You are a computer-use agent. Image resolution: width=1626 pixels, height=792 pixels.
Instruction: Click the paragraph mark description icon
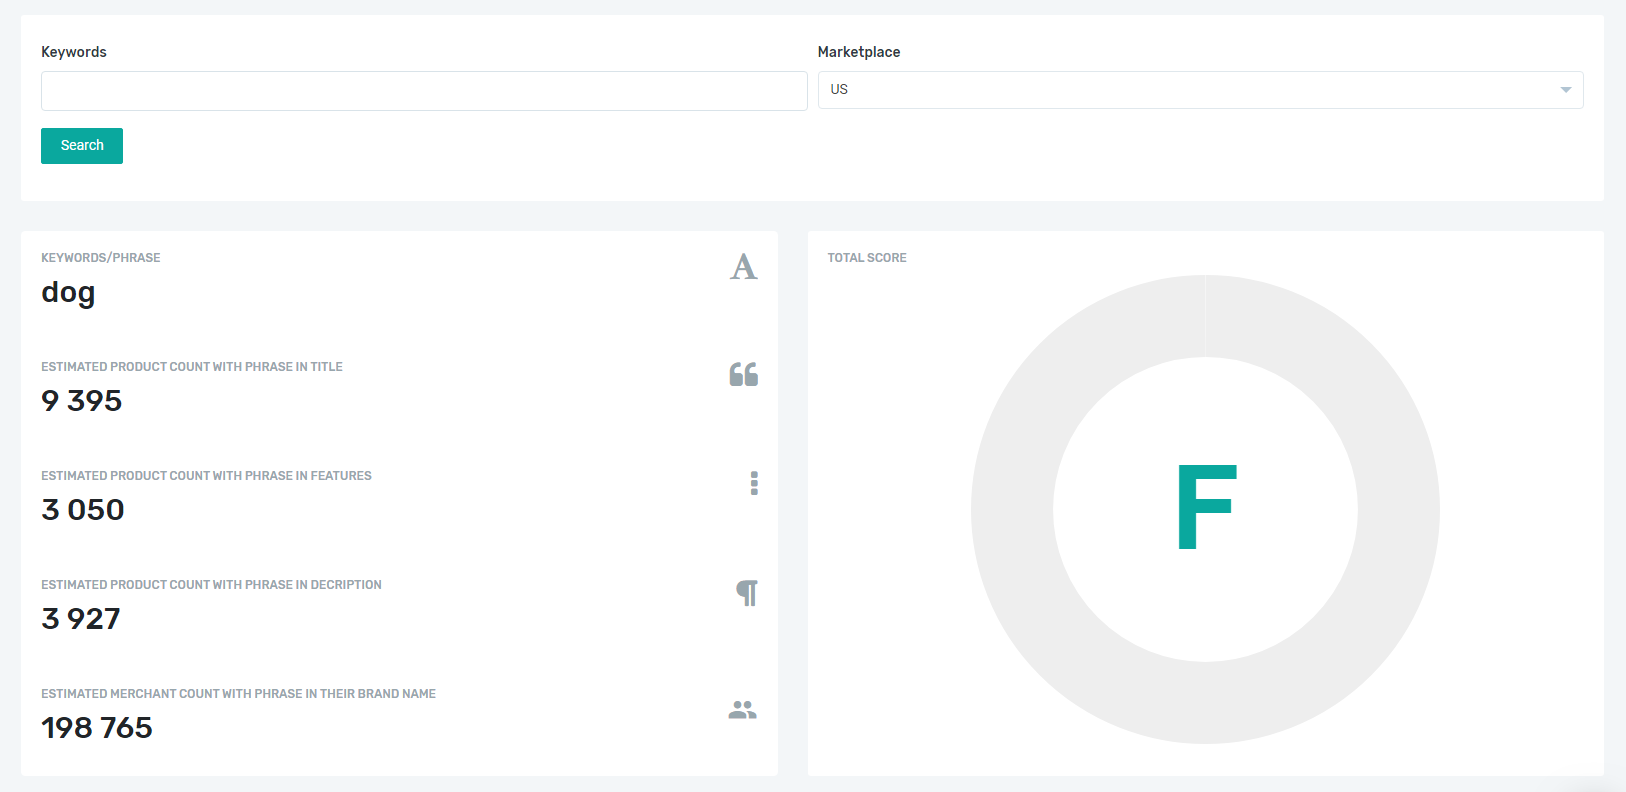pyautogui.click(x=747, y=593)
